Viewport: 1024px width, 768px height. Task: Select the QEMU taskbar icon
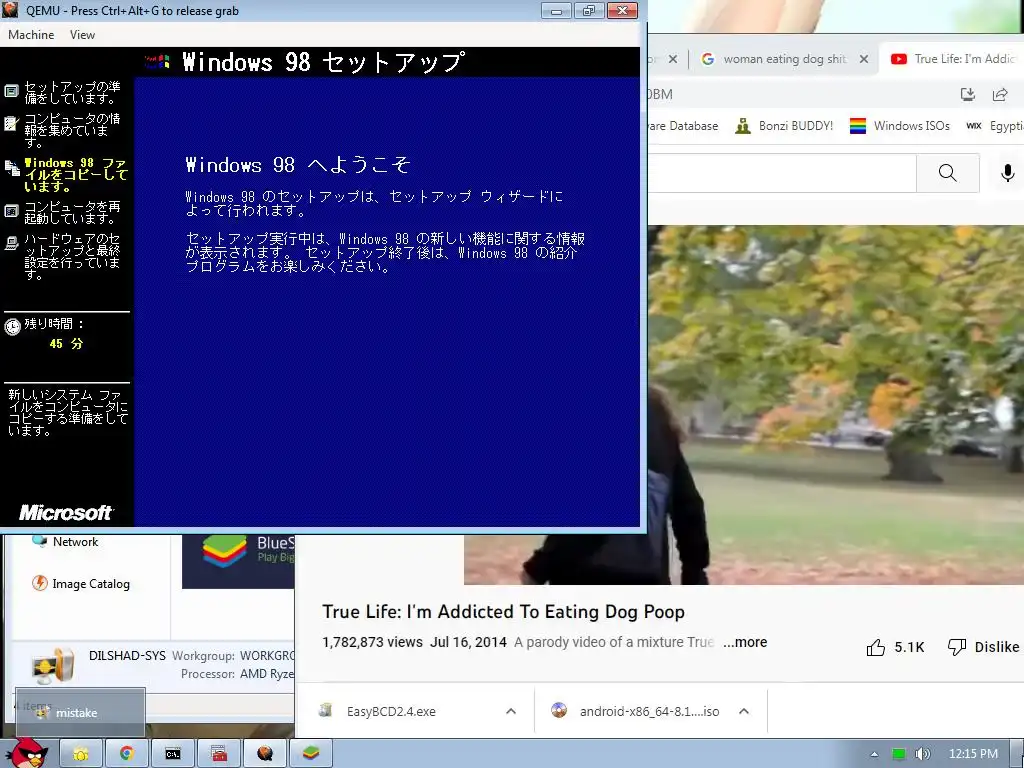[x=264, y=754]
